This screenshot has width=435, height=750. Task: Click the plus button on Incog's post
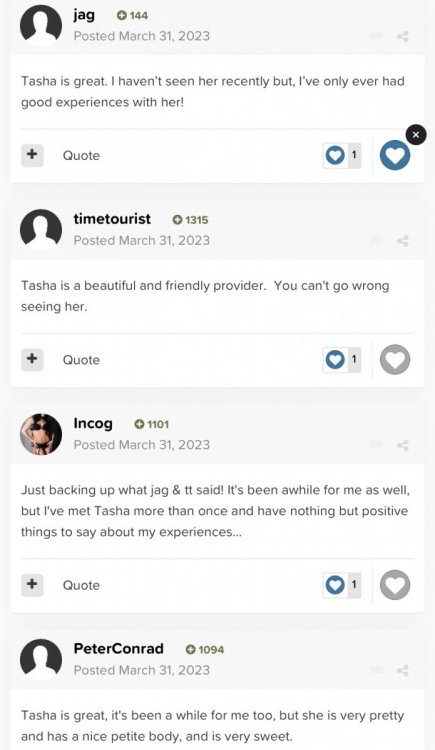32,585
